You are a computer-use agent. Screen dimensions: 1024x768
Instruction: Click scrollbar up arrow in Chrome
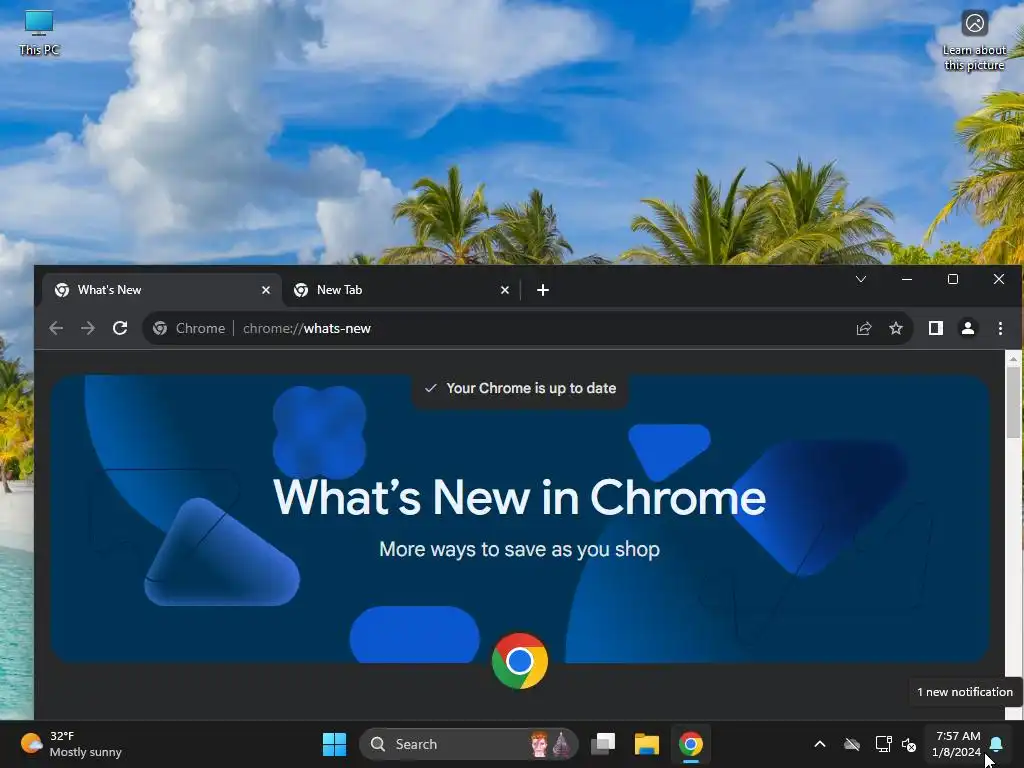[x=1013, y=359]
